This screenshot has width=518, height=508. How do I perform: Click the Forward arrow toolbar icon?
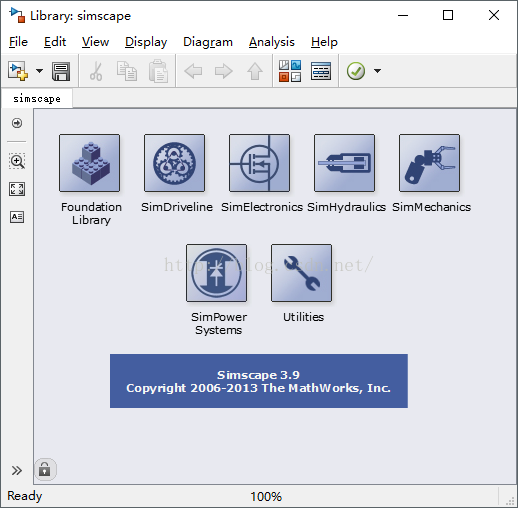click(x=224, y=71)
